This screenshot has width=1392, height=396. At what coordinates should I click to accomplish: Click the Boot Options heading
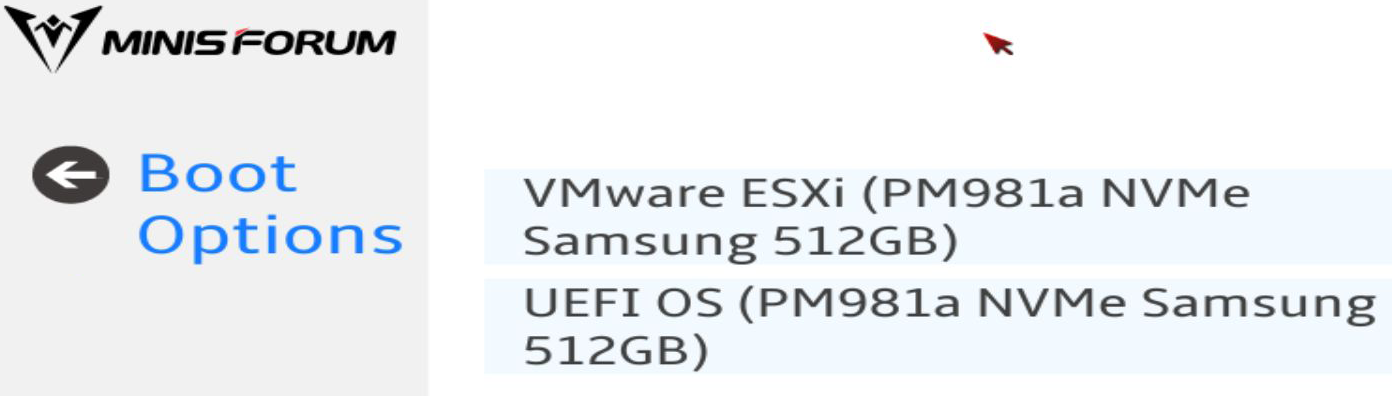(270, 204)
